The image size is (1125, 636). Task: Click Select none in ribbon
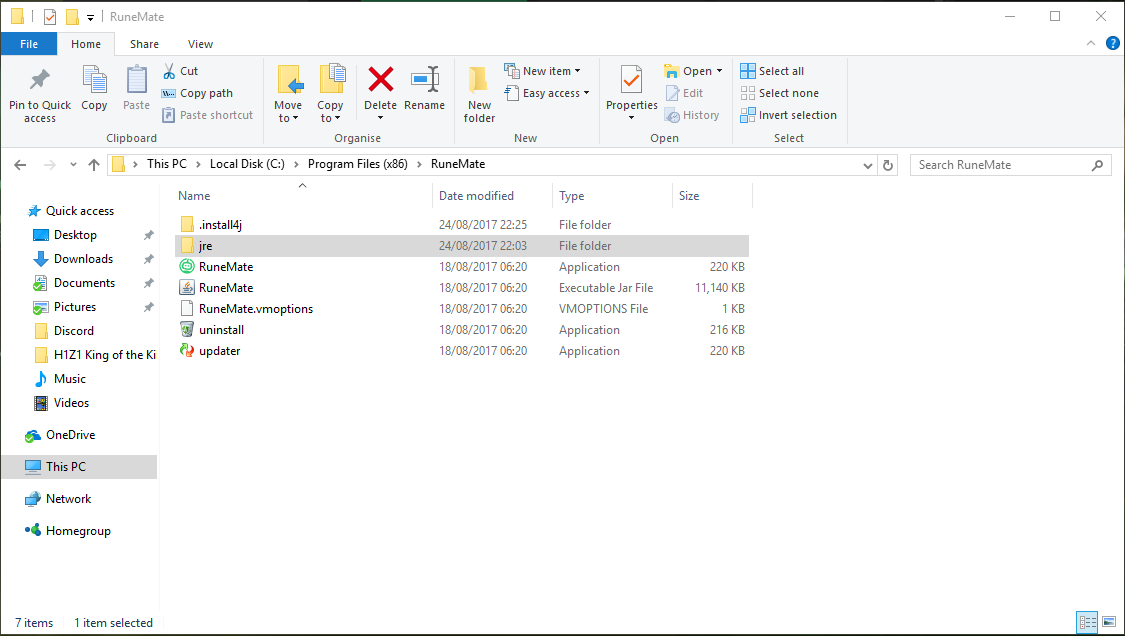pyautogui.click(x=779, y=93)
